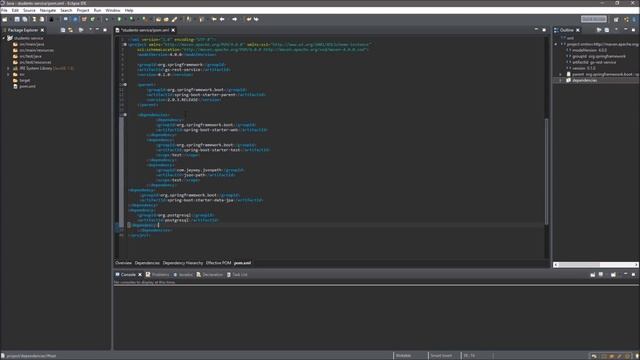The height and width of the screenshot is (360, 640).
Task: Open the Navigate menu
Action: coord(48,10)
